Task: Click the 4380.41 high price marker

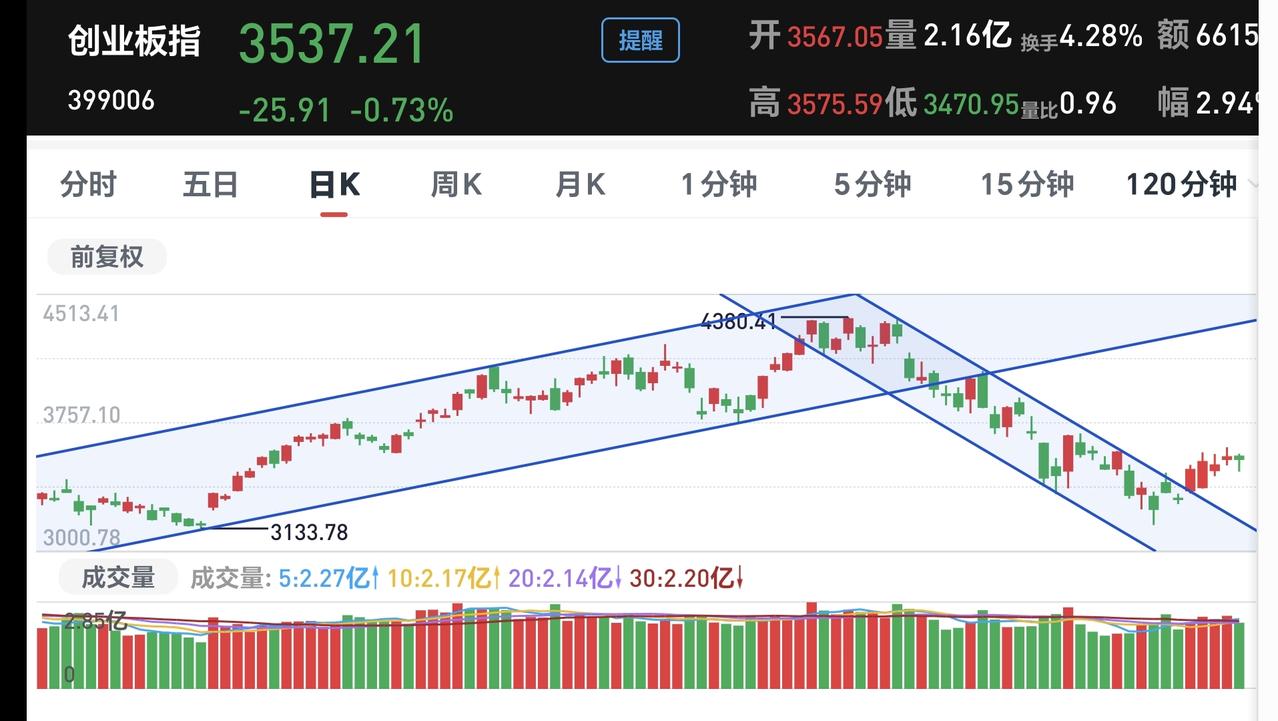Action: click(739, 321)
